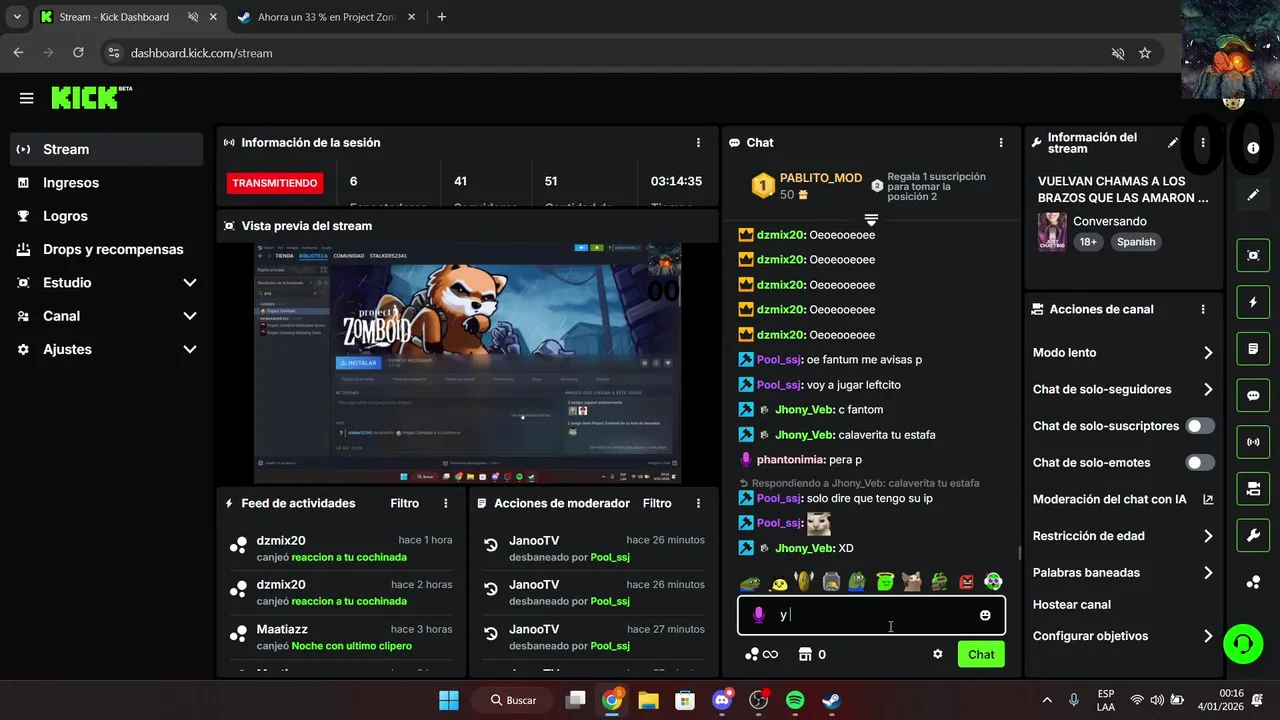The width and height of the screenshot is (1280, 720).
Task: Select the Stream sidebar item
Action: point(107,149)
